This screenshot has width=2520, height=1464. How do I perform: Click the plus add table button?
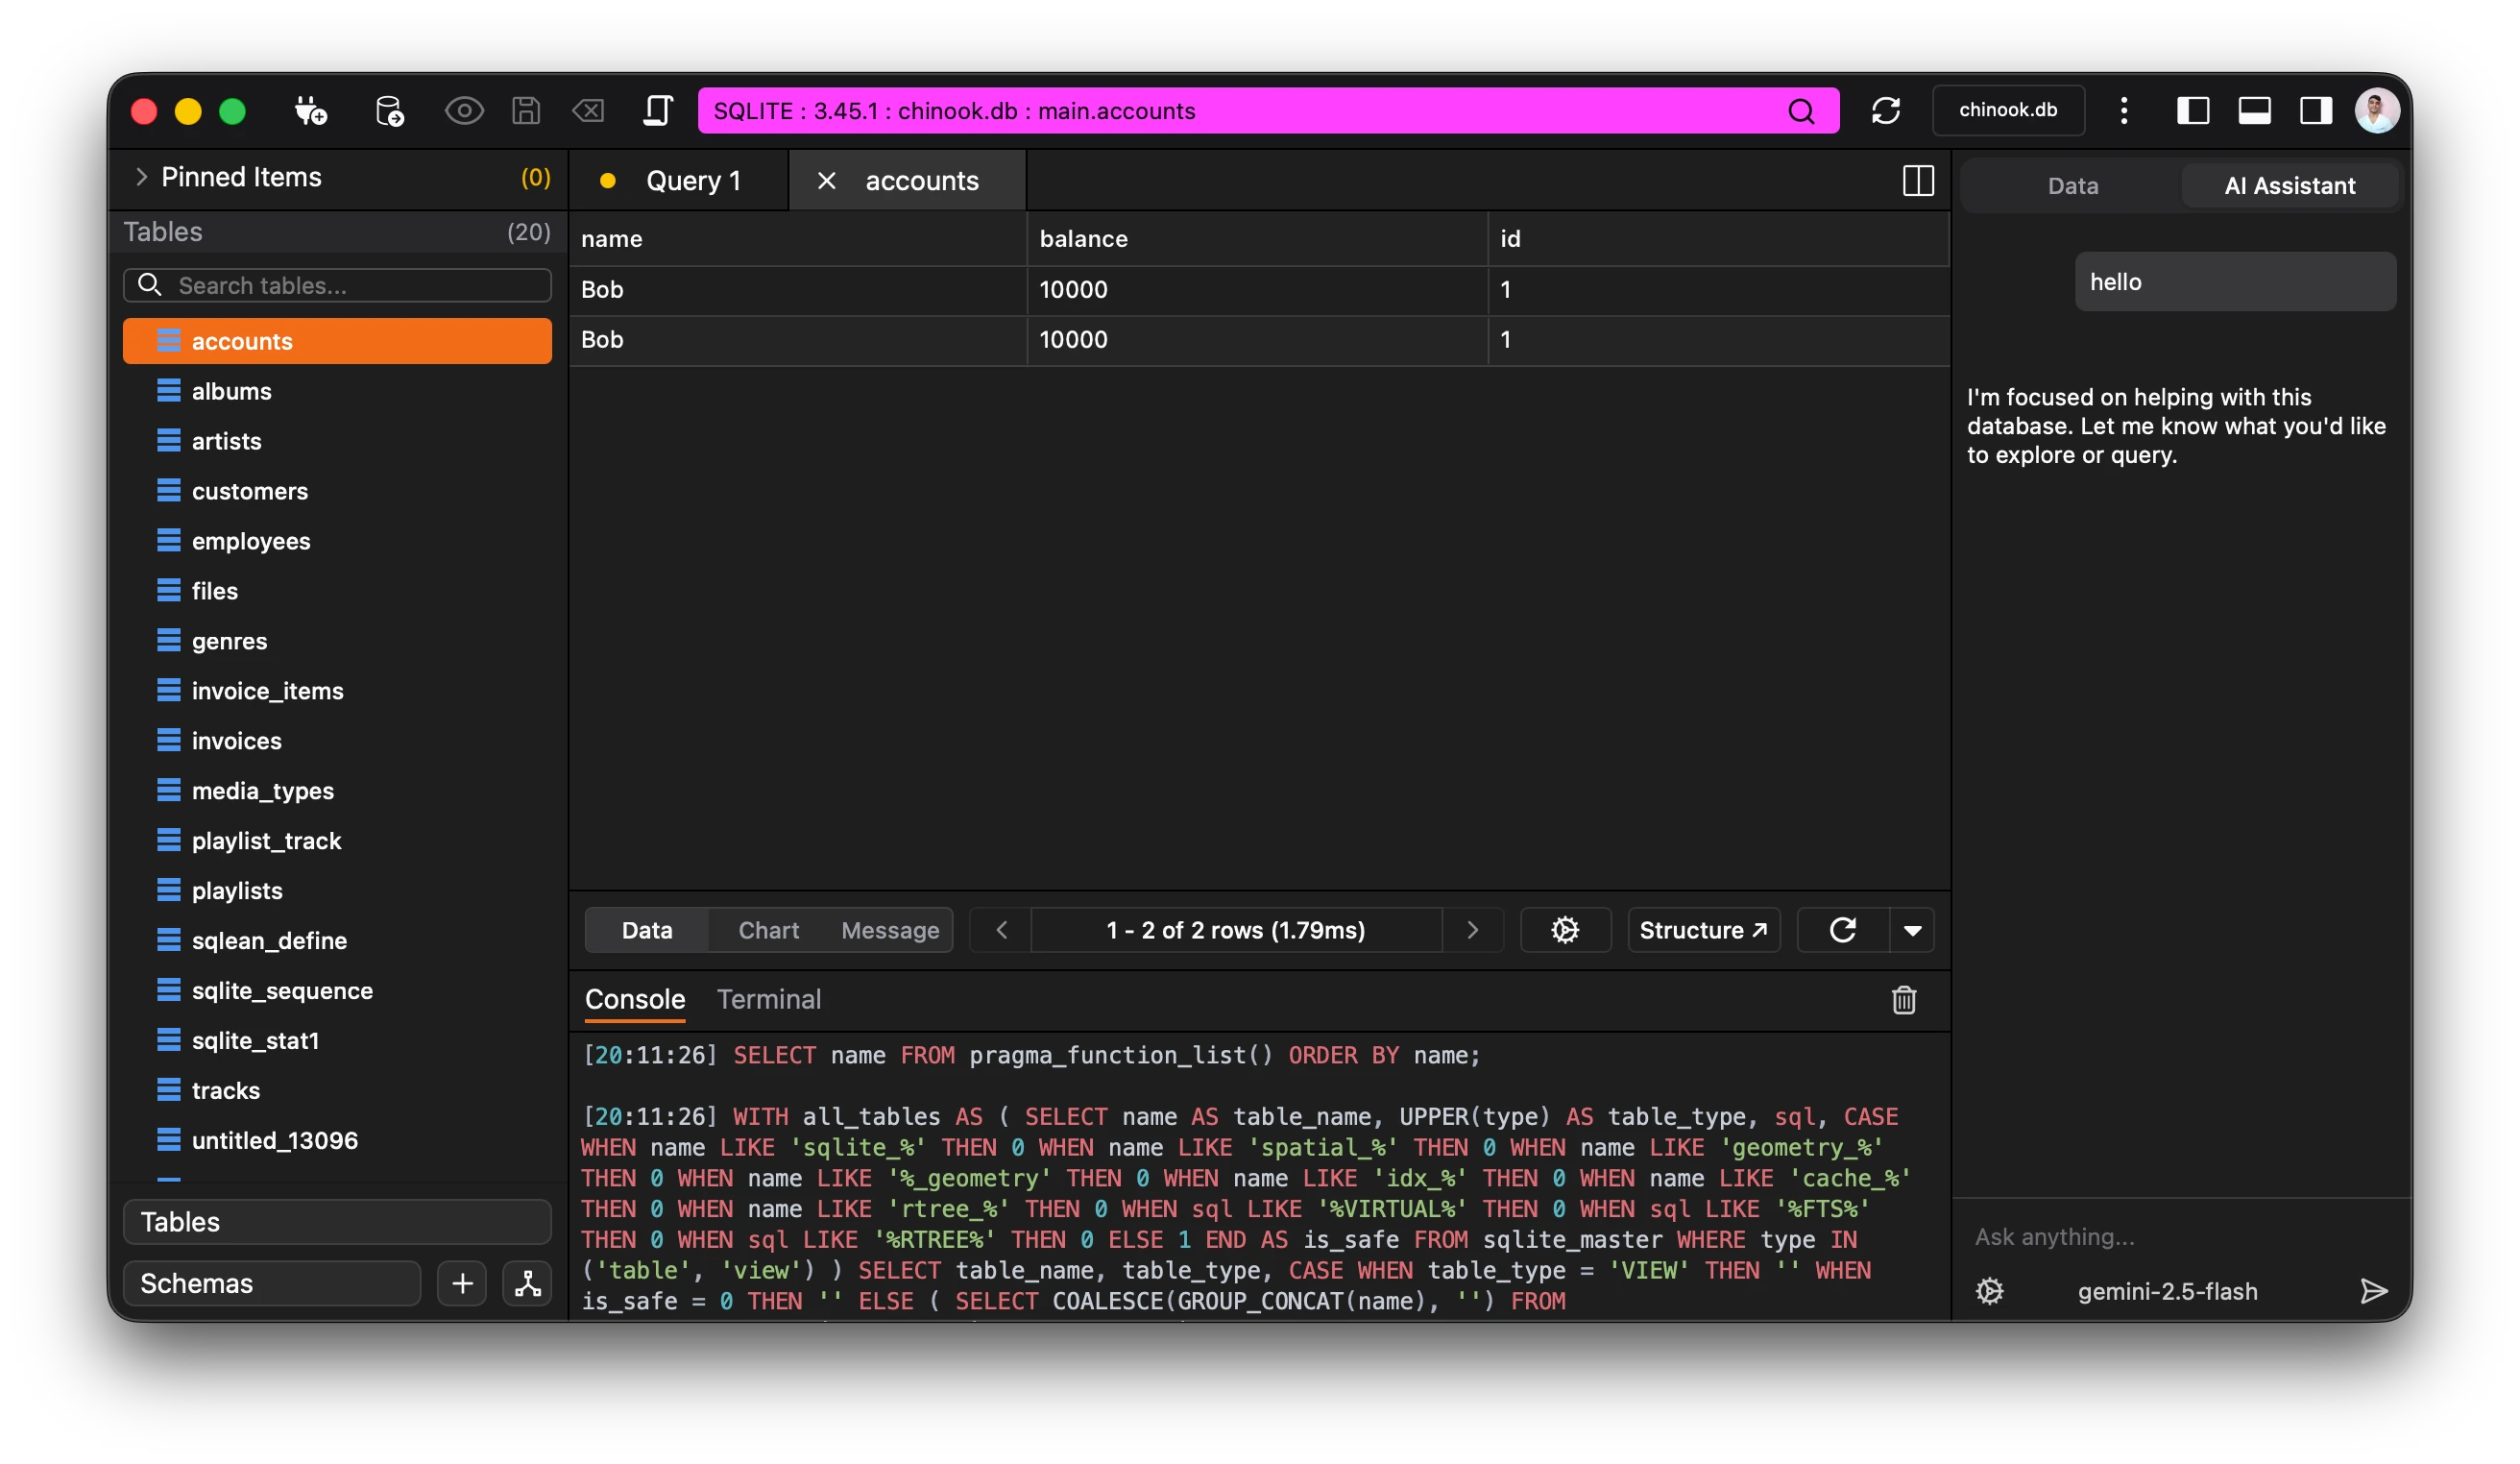click(x=462, y=1283)
